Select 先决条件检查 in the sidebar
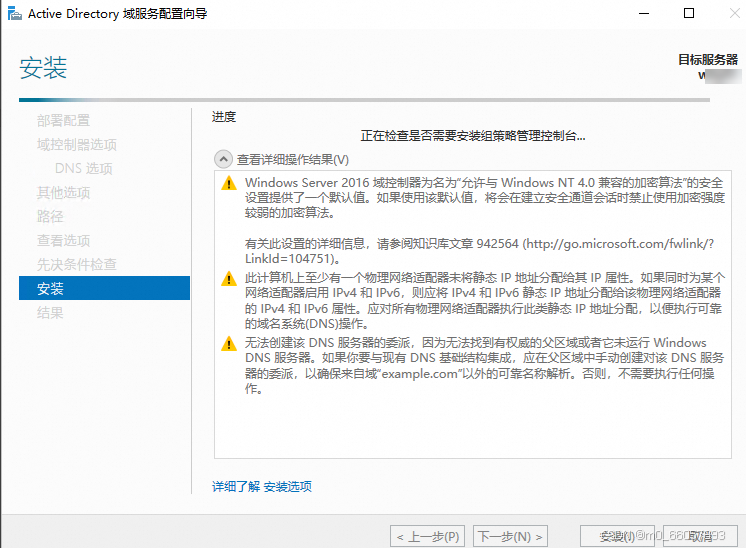This screenshot has width=746, height=548. click(77, 264)
